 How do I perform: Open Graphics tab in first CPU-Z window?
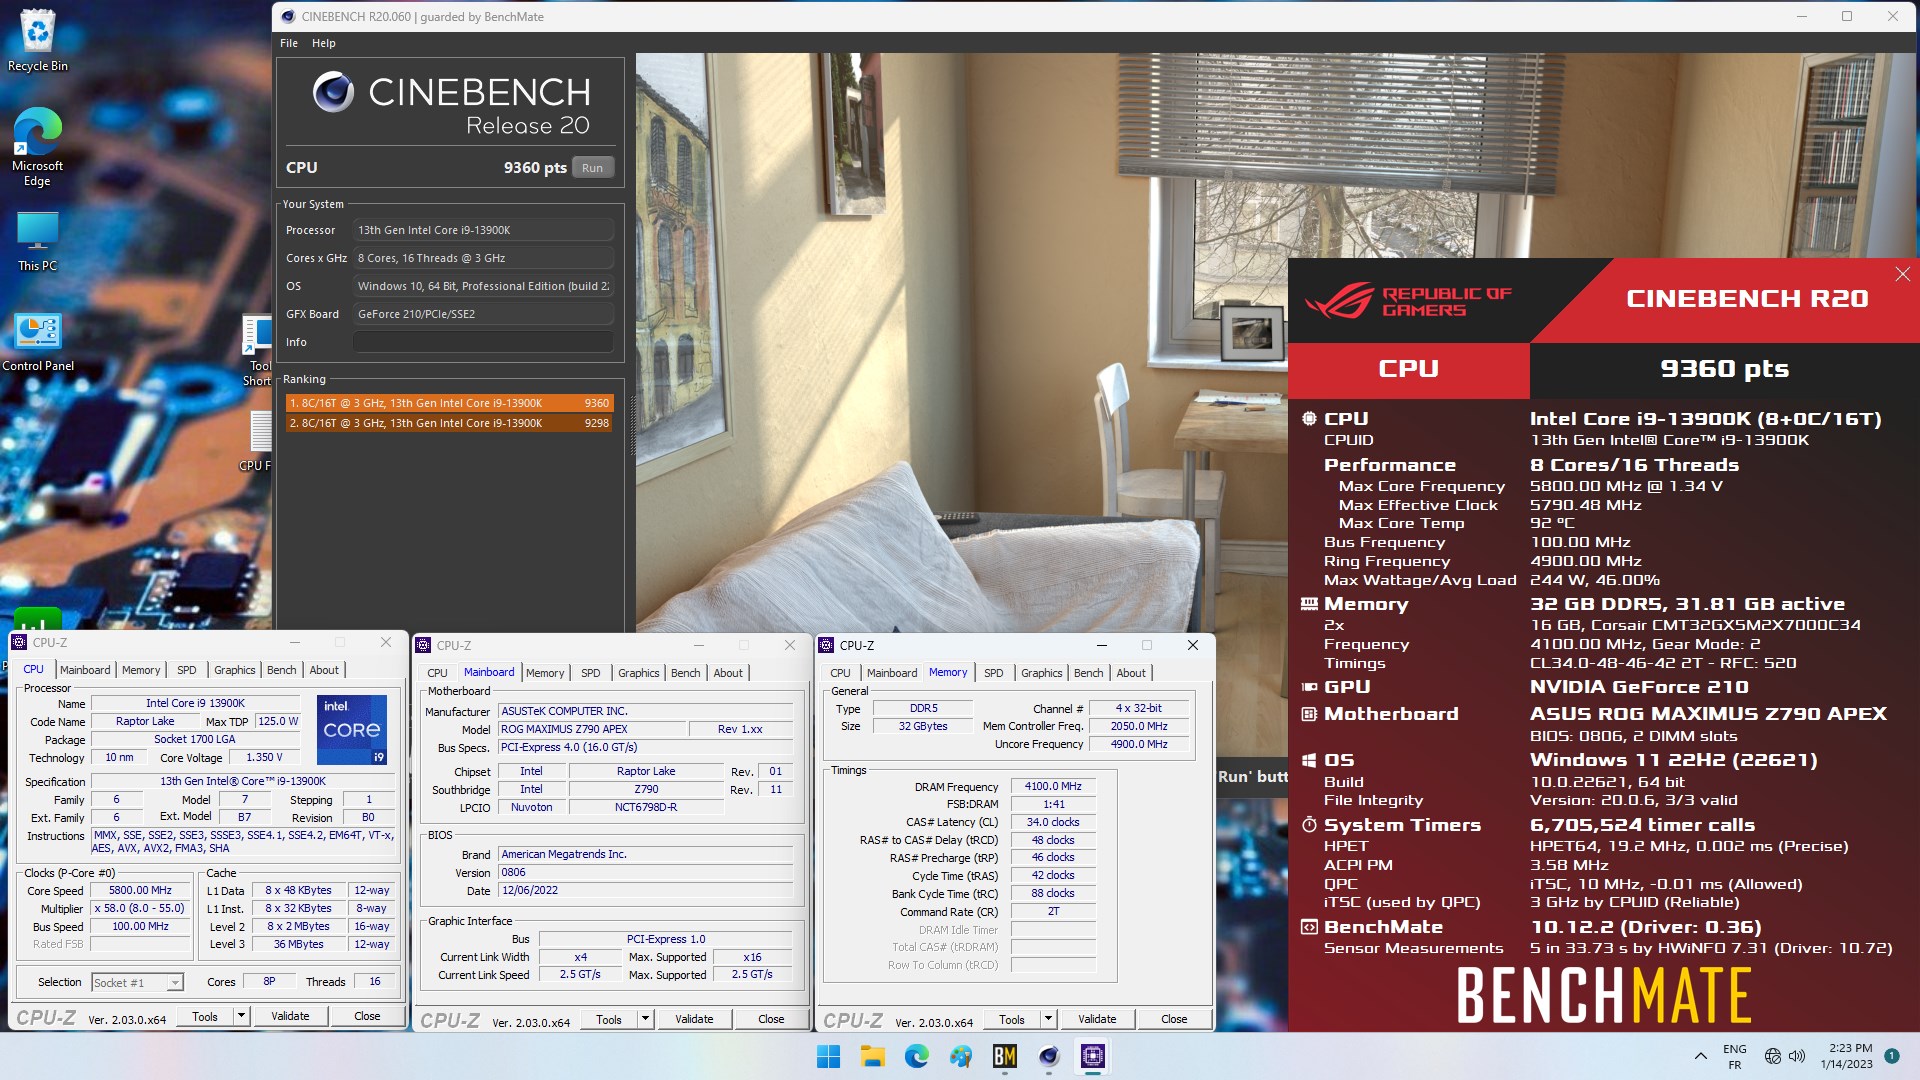click(235, 670)
